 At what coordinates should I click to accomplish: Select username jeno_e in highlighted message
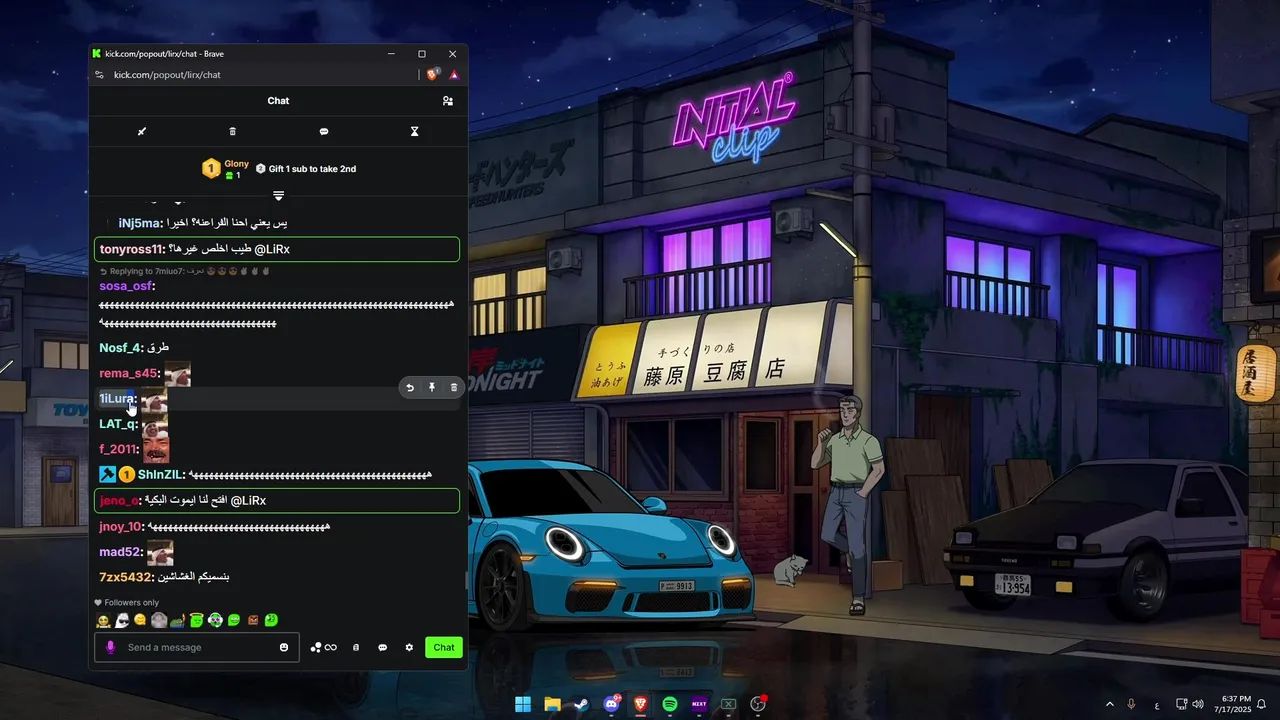tap(119, 500)
